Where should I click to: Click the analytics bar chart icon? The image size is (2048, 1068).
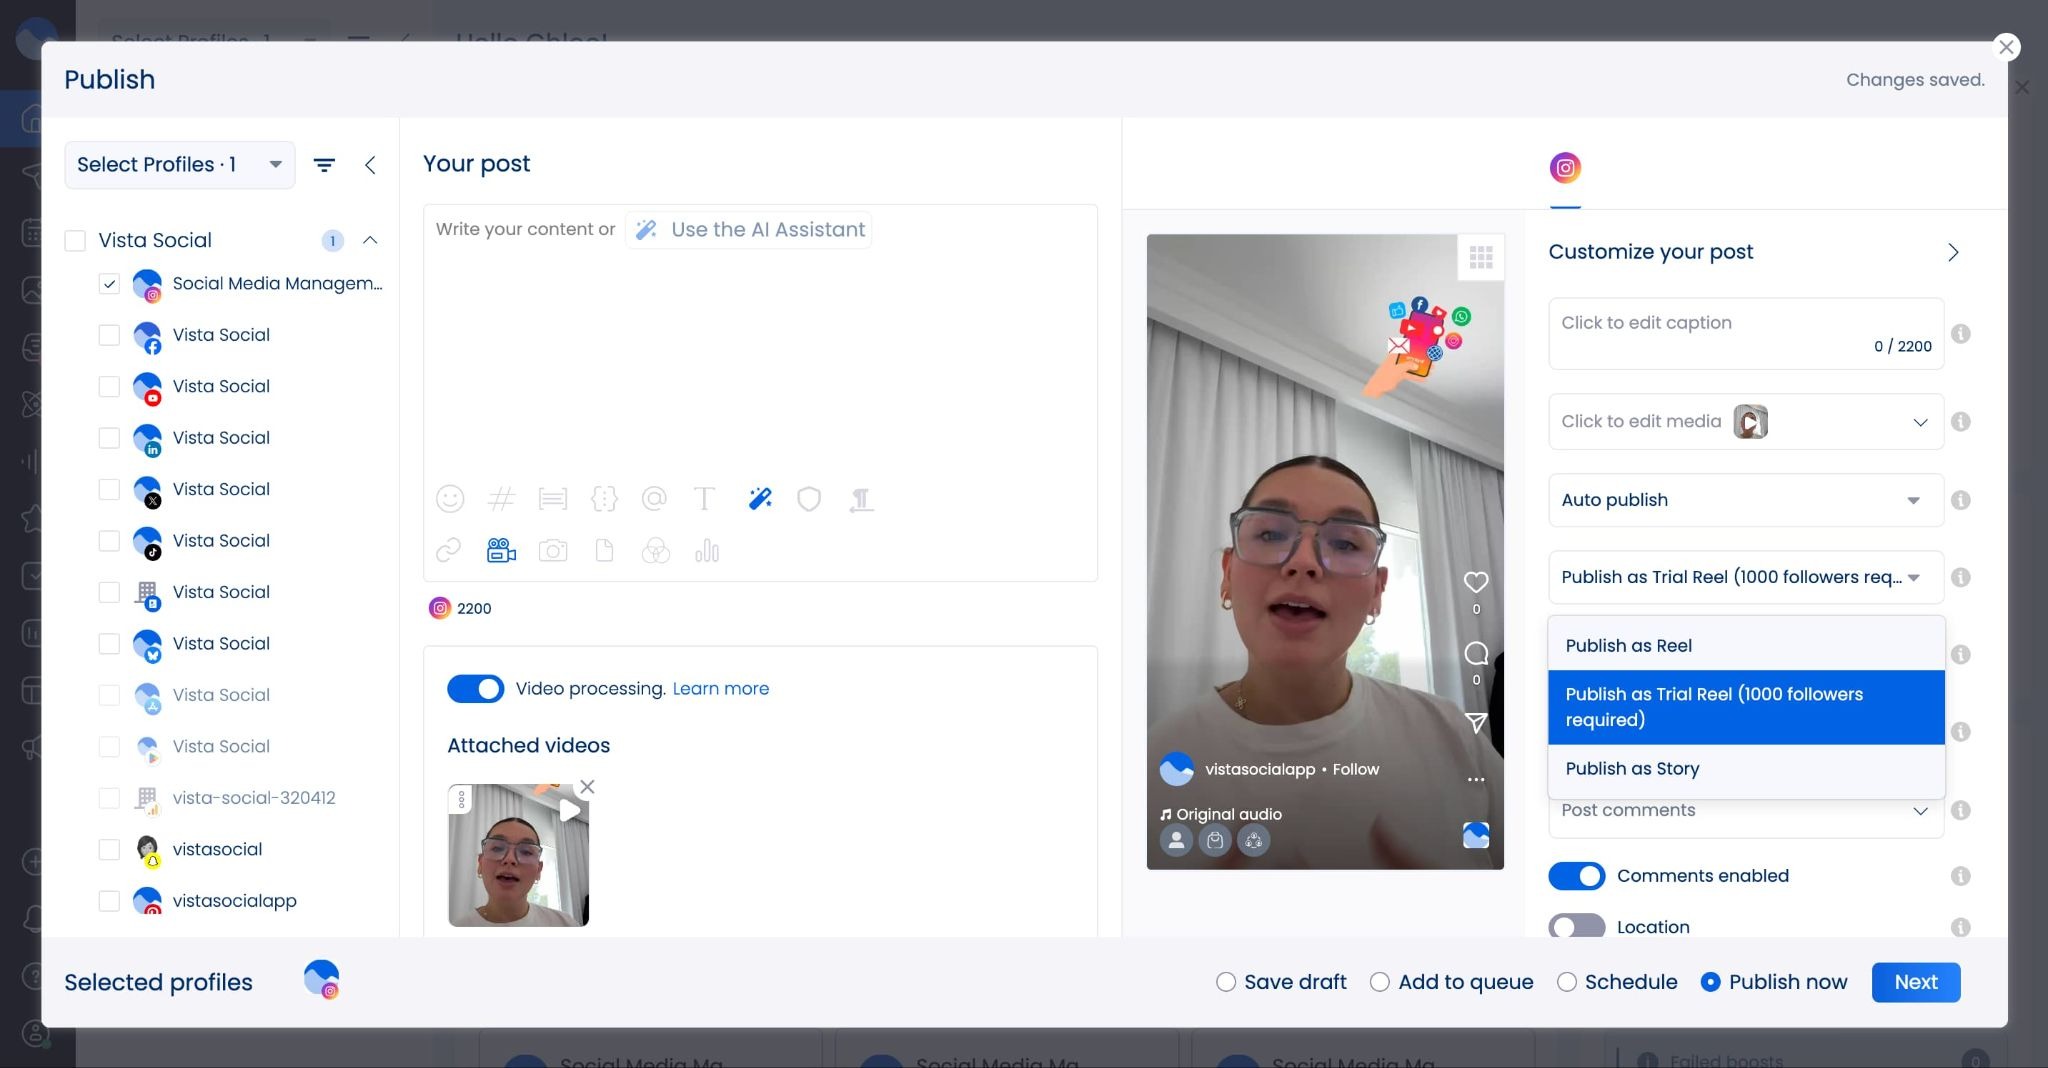click(707, 550)
